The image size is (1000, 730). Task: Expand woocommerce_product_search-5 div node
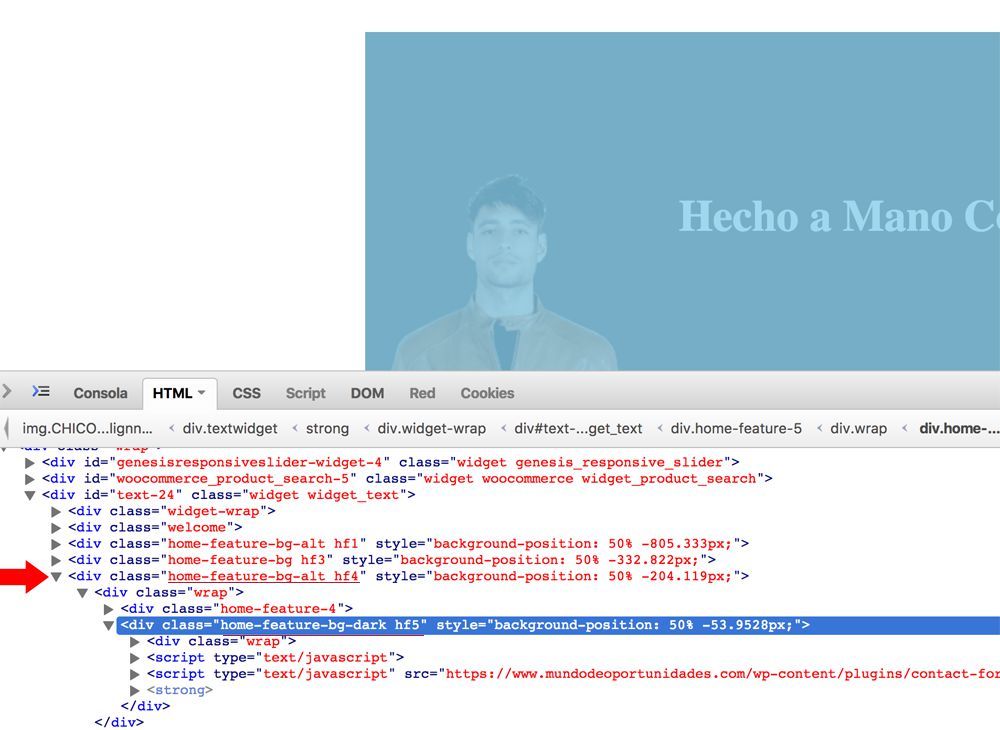point(29,479)
